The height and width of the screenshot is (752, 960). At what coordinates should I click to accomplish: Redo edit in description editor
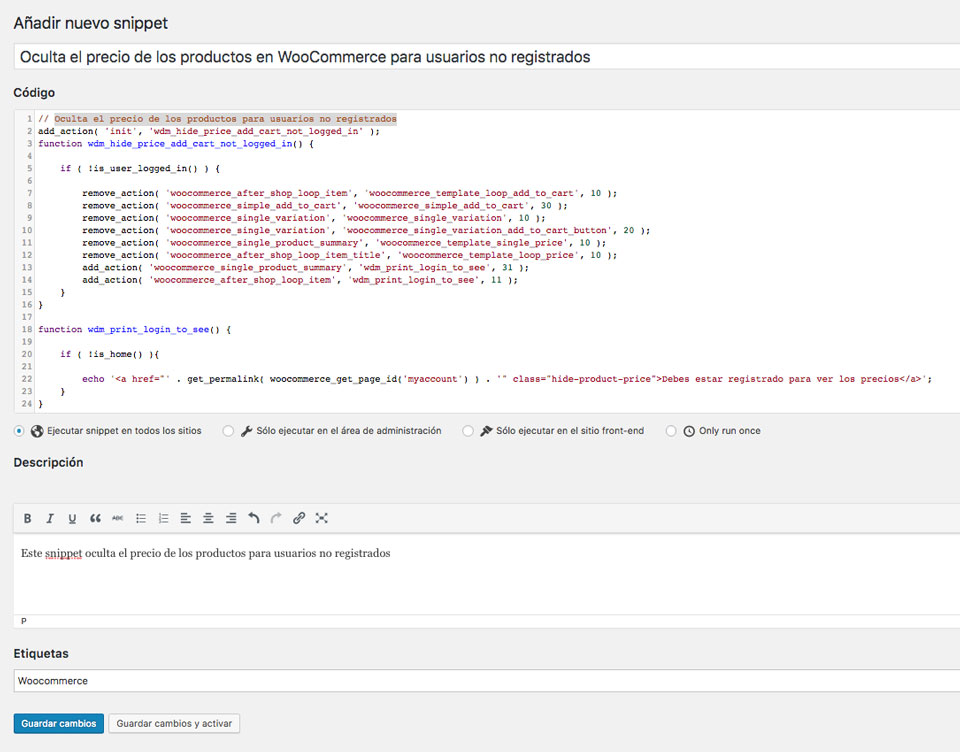(x=276, y=519)
